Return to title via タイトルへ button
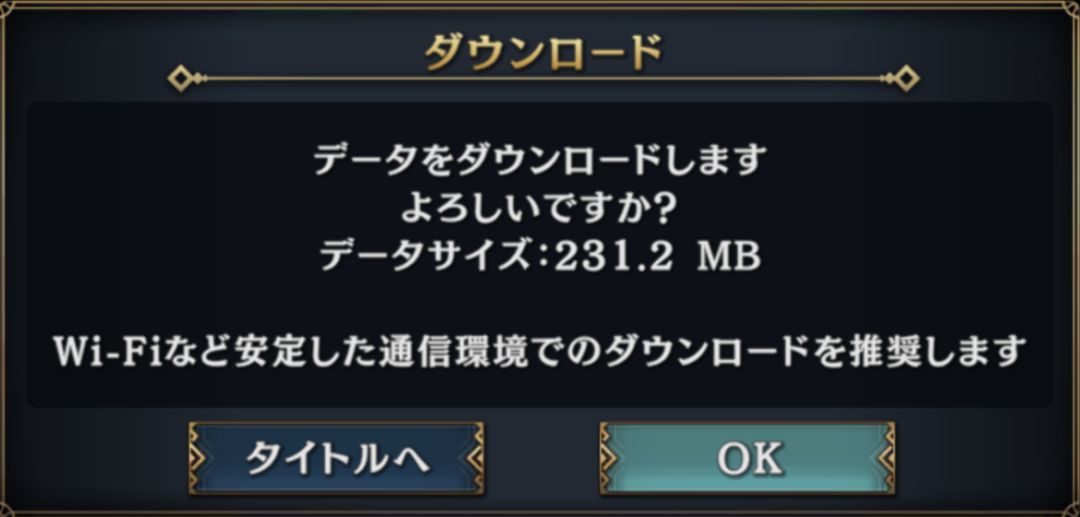The image size is (1080, 517). (x=336, y=458)
